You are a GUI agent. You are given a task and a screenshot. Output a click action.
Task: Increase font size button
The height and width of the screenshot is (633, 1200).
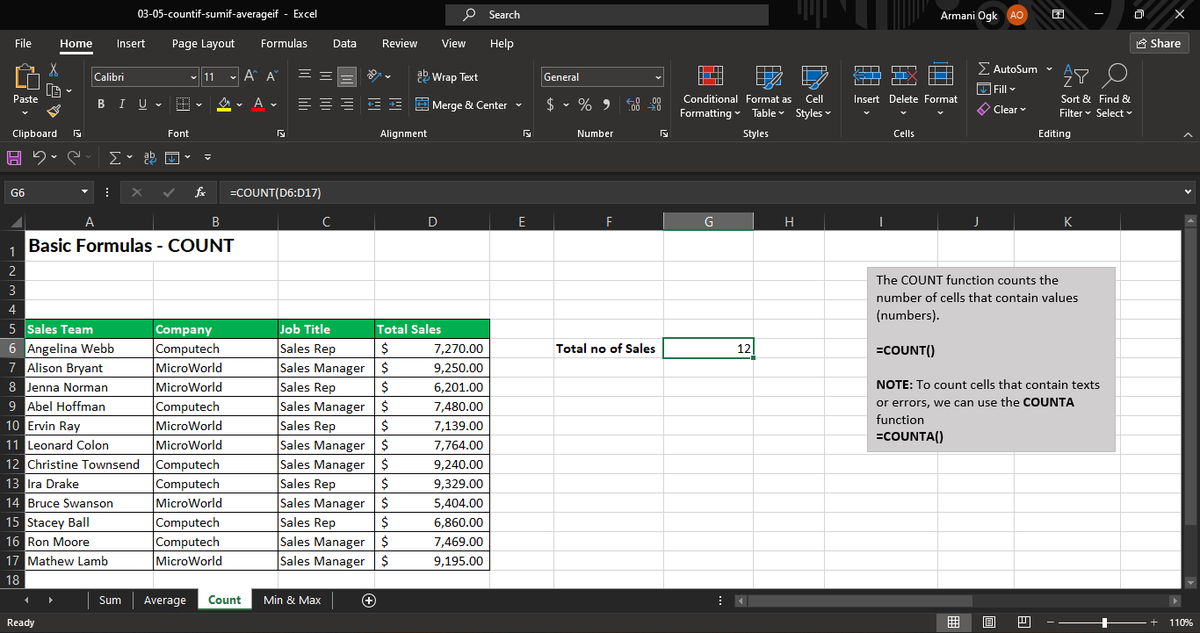(251, 77)
